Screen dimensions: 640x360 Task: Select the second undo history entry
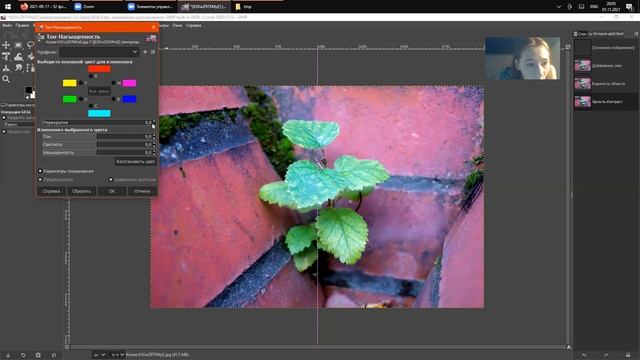coord(606,66)
